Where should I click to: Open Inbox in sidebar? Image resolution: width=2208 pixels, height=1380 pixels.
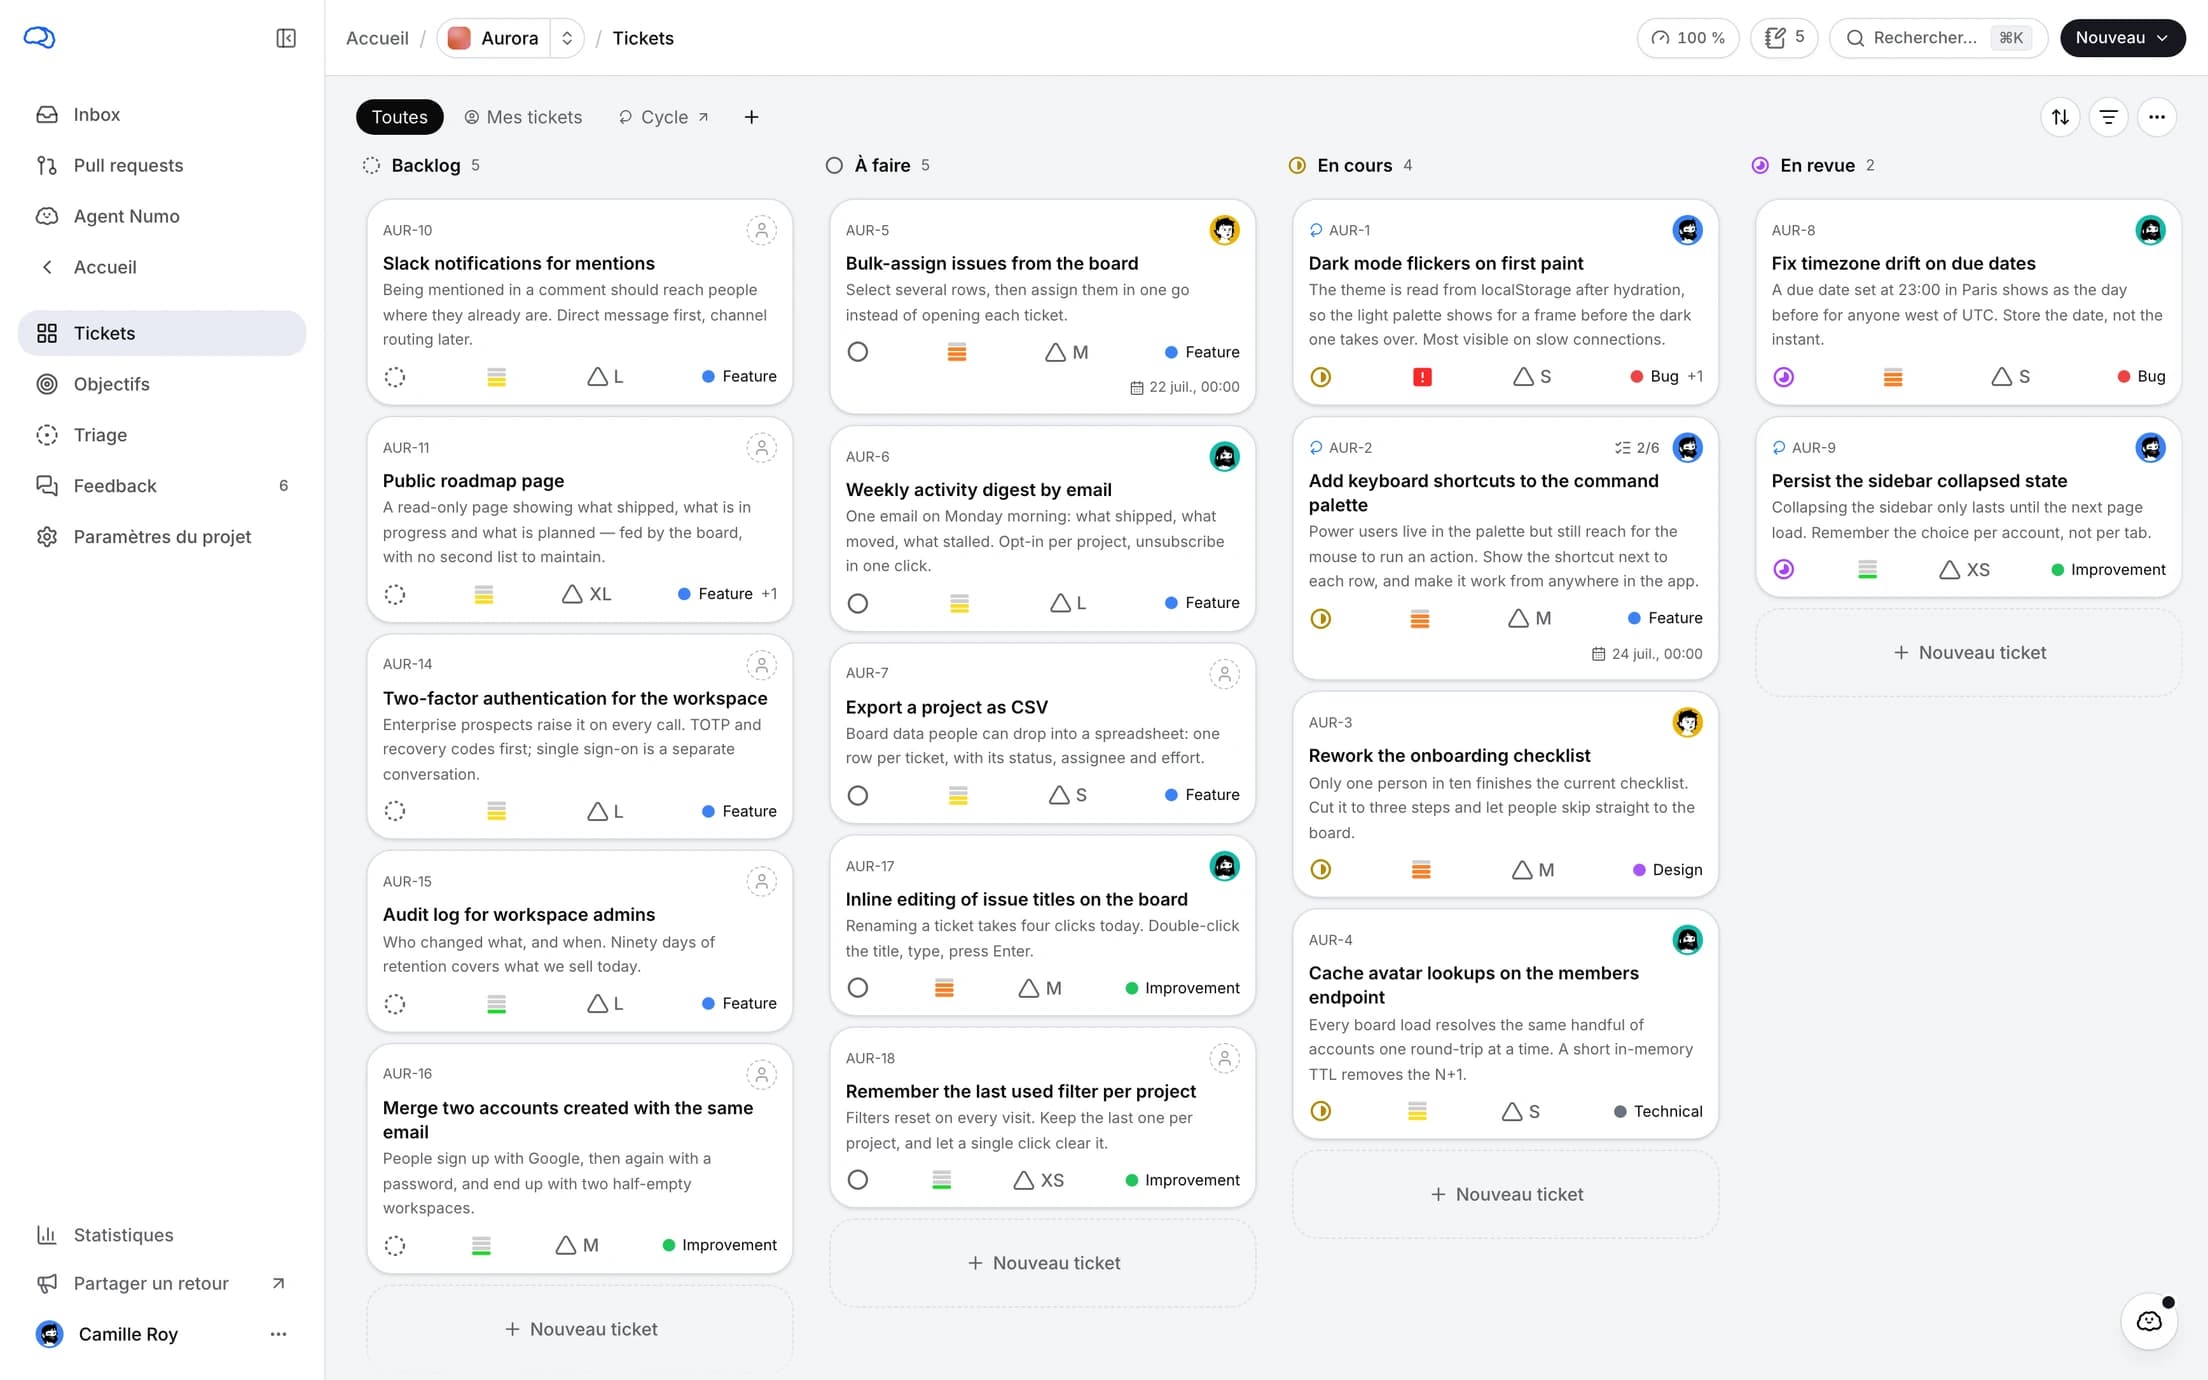click(x=162, y=114)
